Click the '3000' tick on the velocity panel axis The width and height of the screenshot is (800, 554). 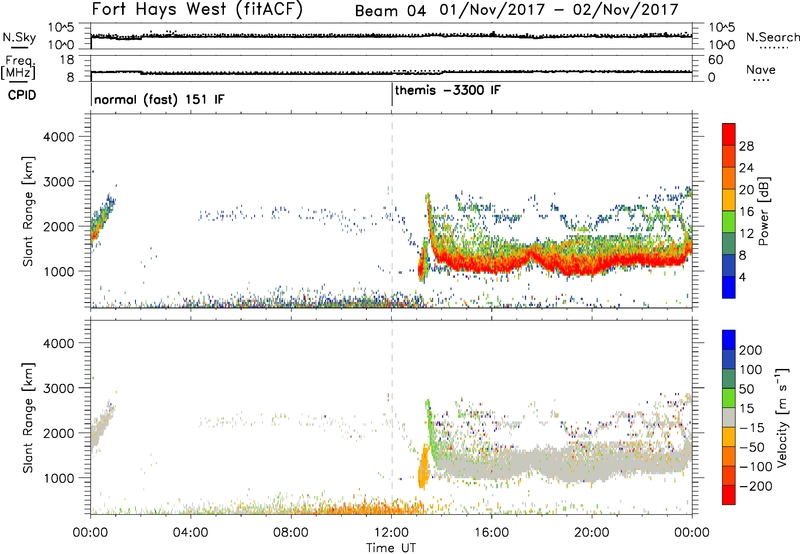click(x=58, y=388)
